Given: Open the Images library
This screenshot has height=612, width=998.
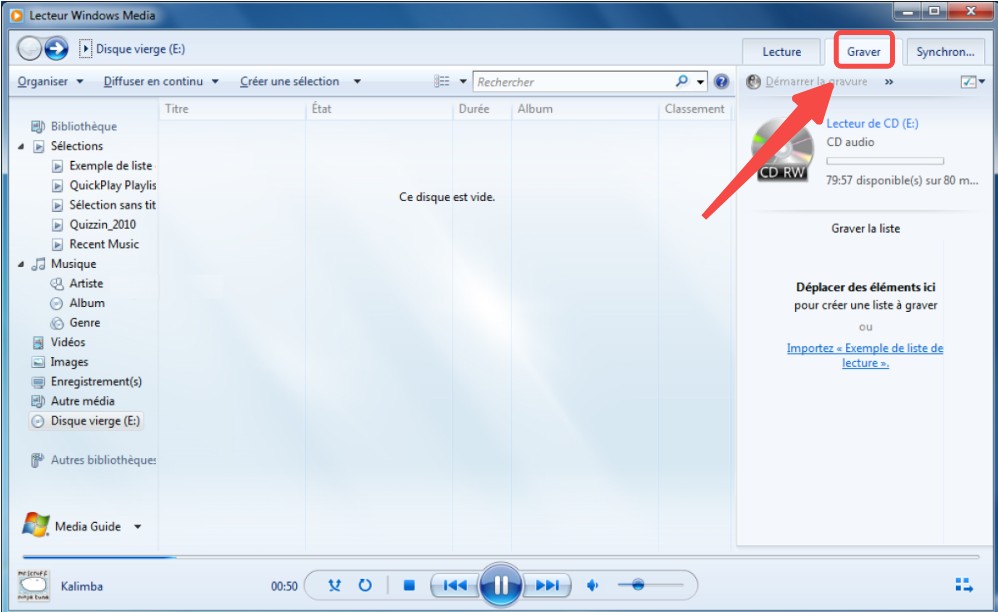Looking at the screenshot, I should [x=60, y=362].
